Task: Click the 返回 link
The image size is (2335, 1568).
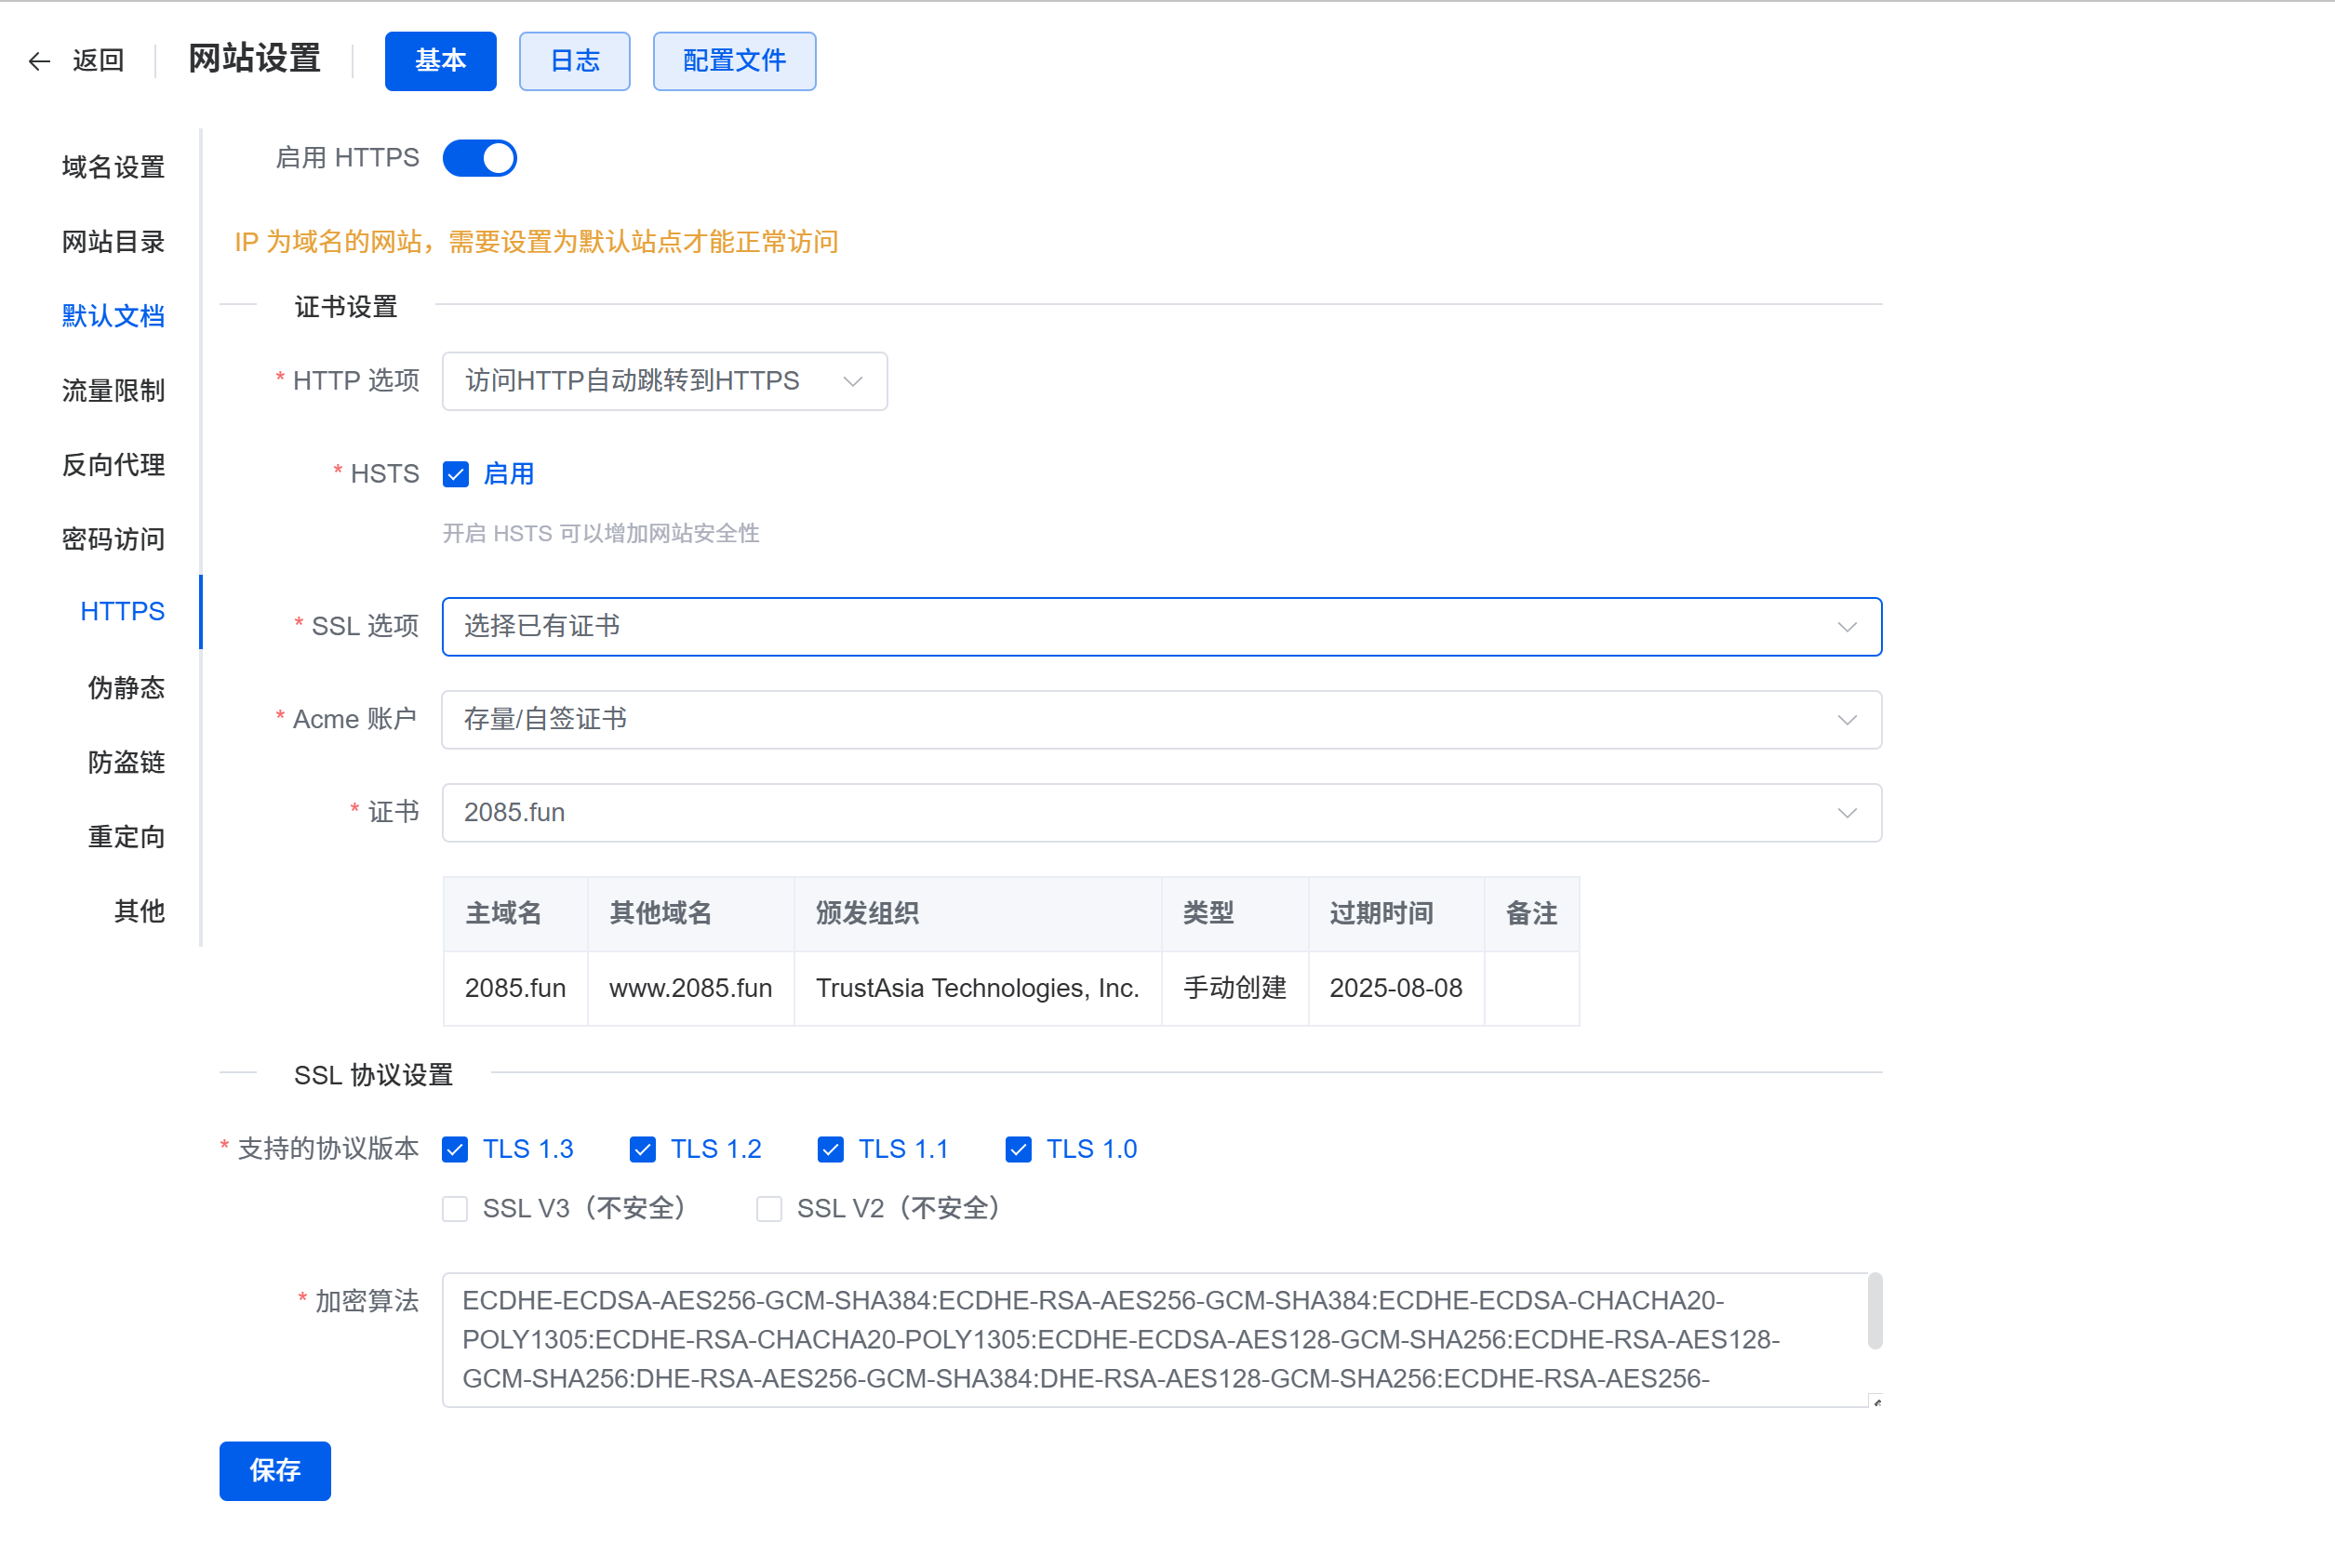Action: click(98, 61)
